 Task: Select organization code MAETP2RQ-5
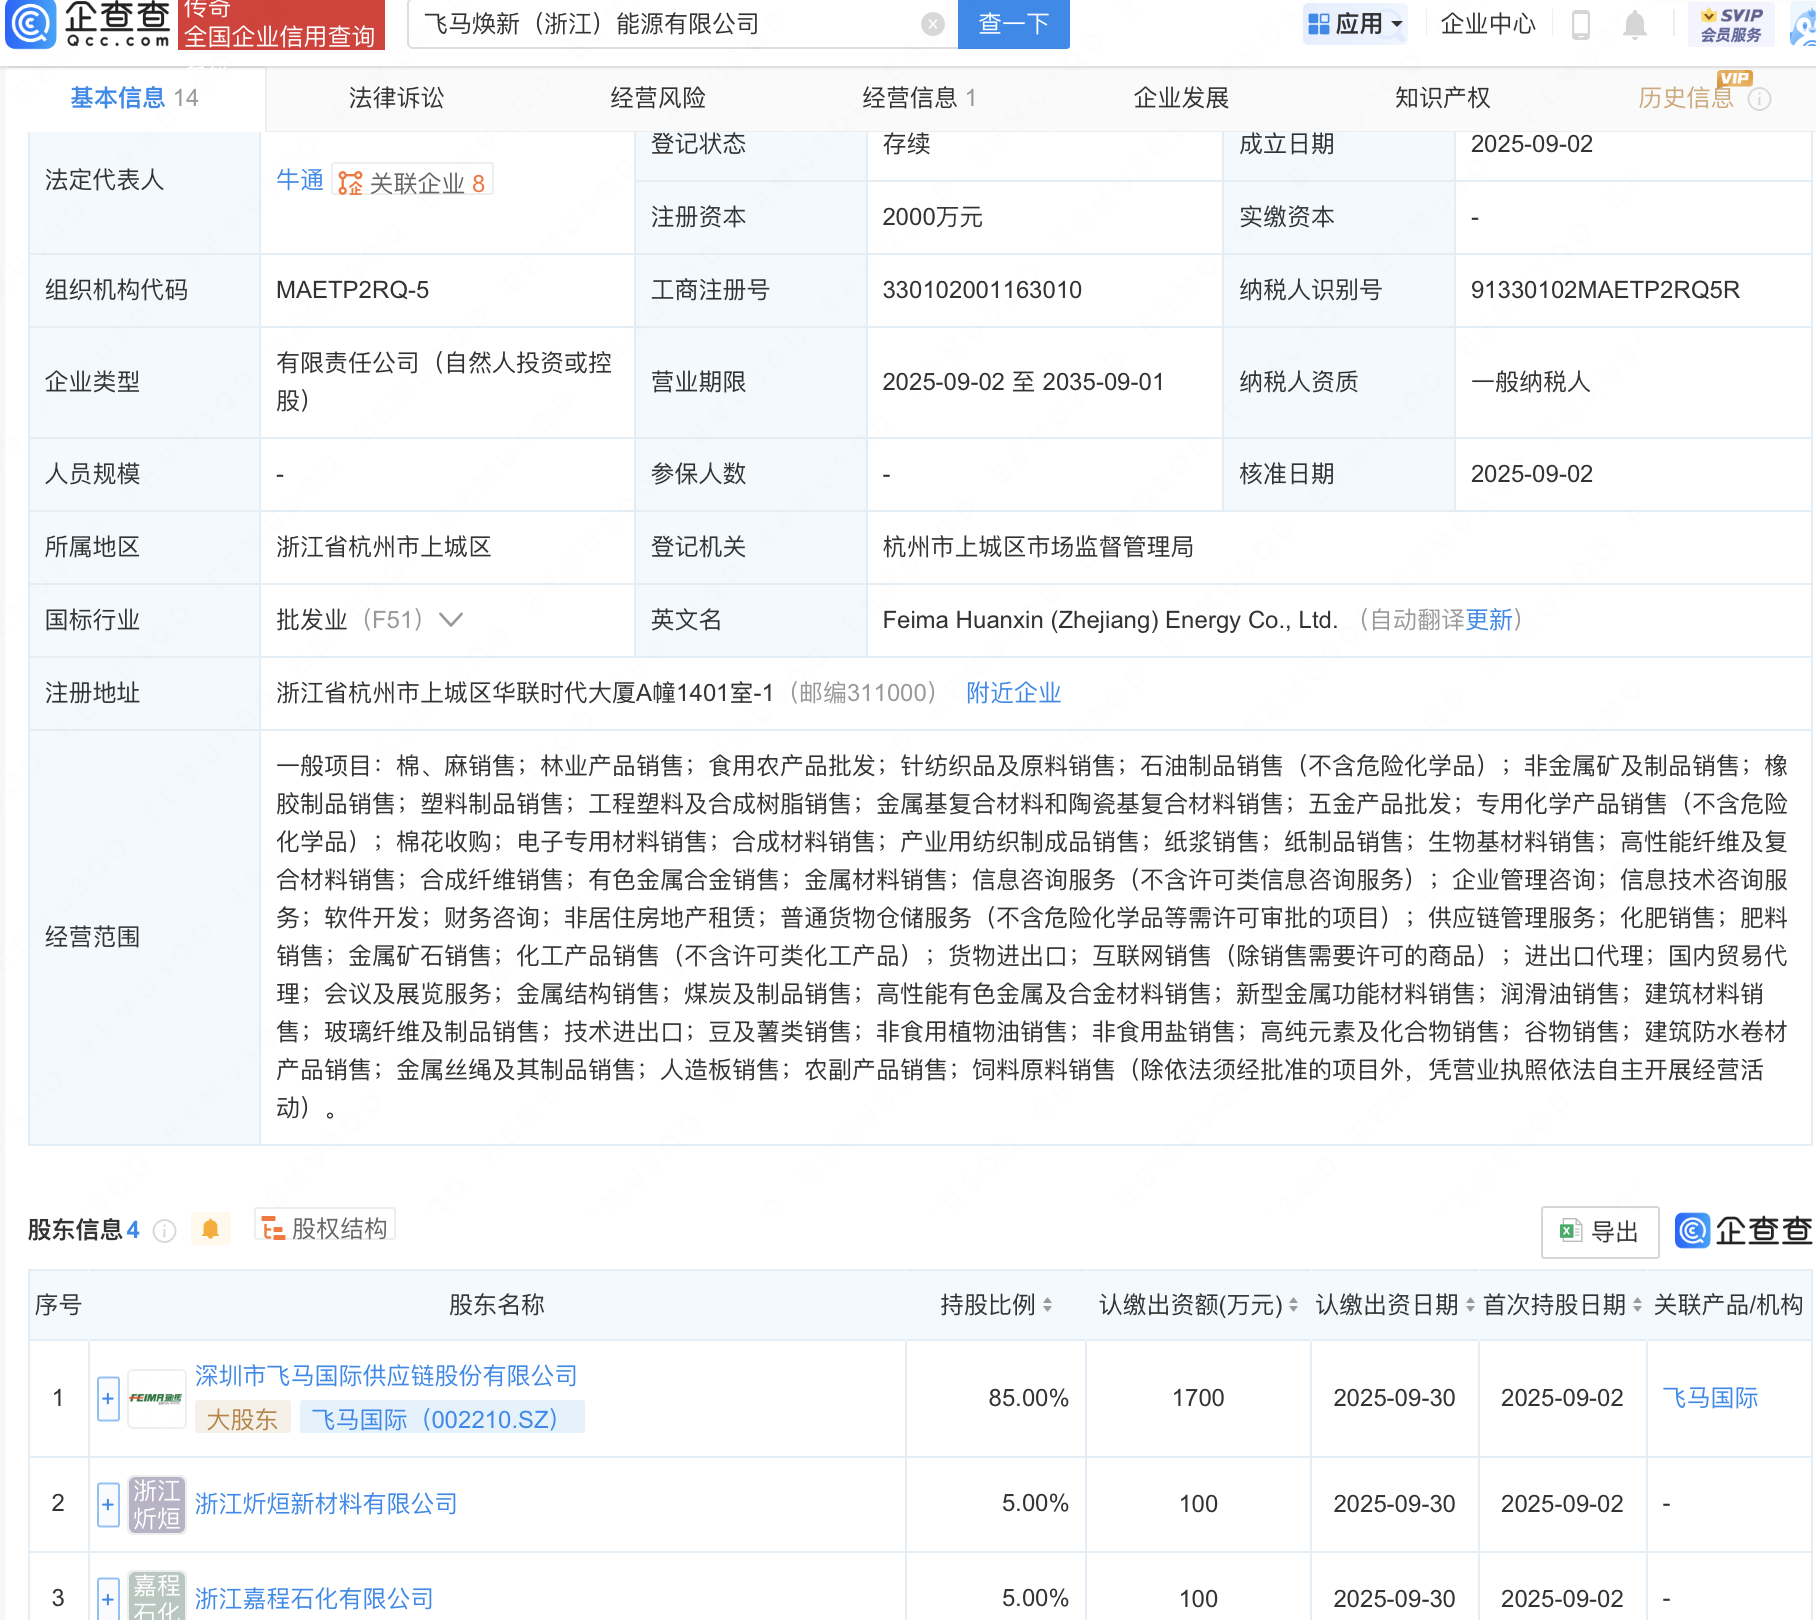tap(352, 290)
